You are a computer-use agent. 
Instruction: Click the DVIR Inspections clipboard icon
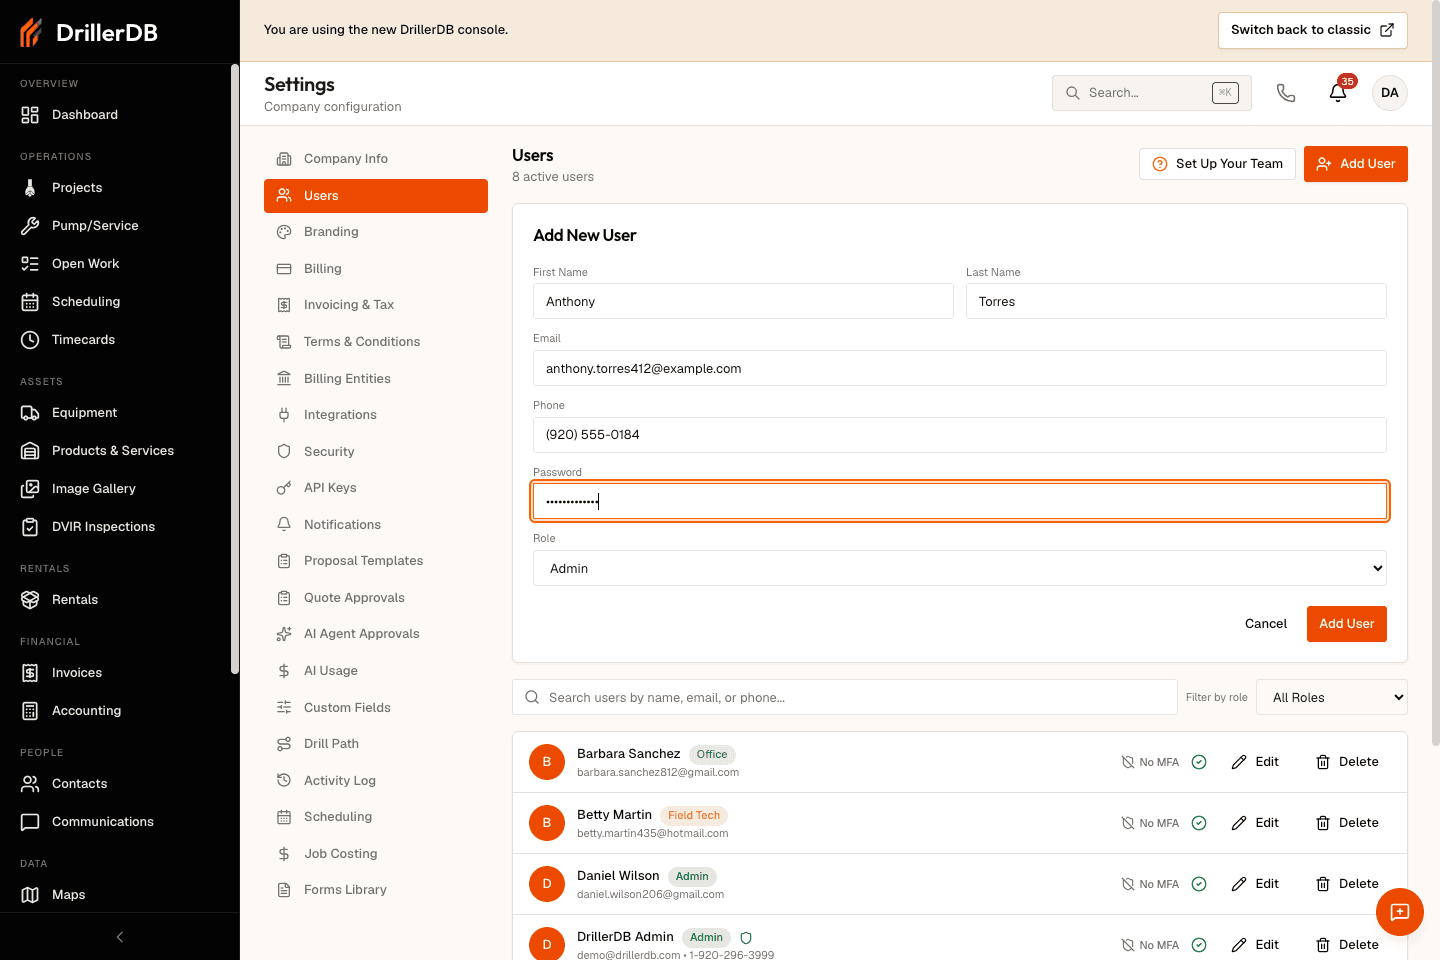(x=30, y=527)
